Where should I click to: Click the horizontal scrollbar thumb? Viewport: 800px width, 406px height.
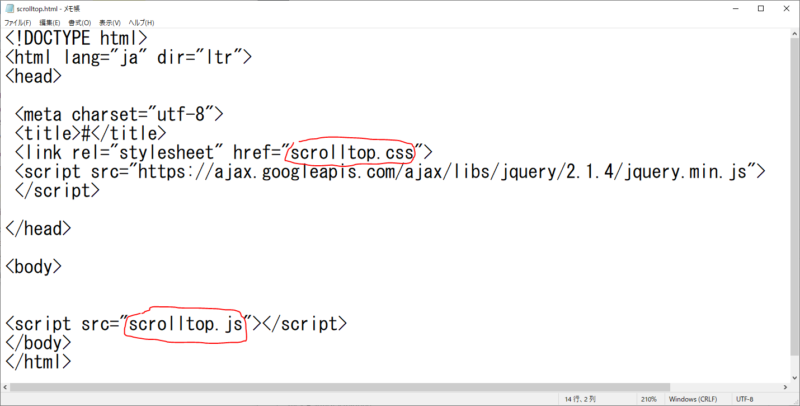pos(339,388)
